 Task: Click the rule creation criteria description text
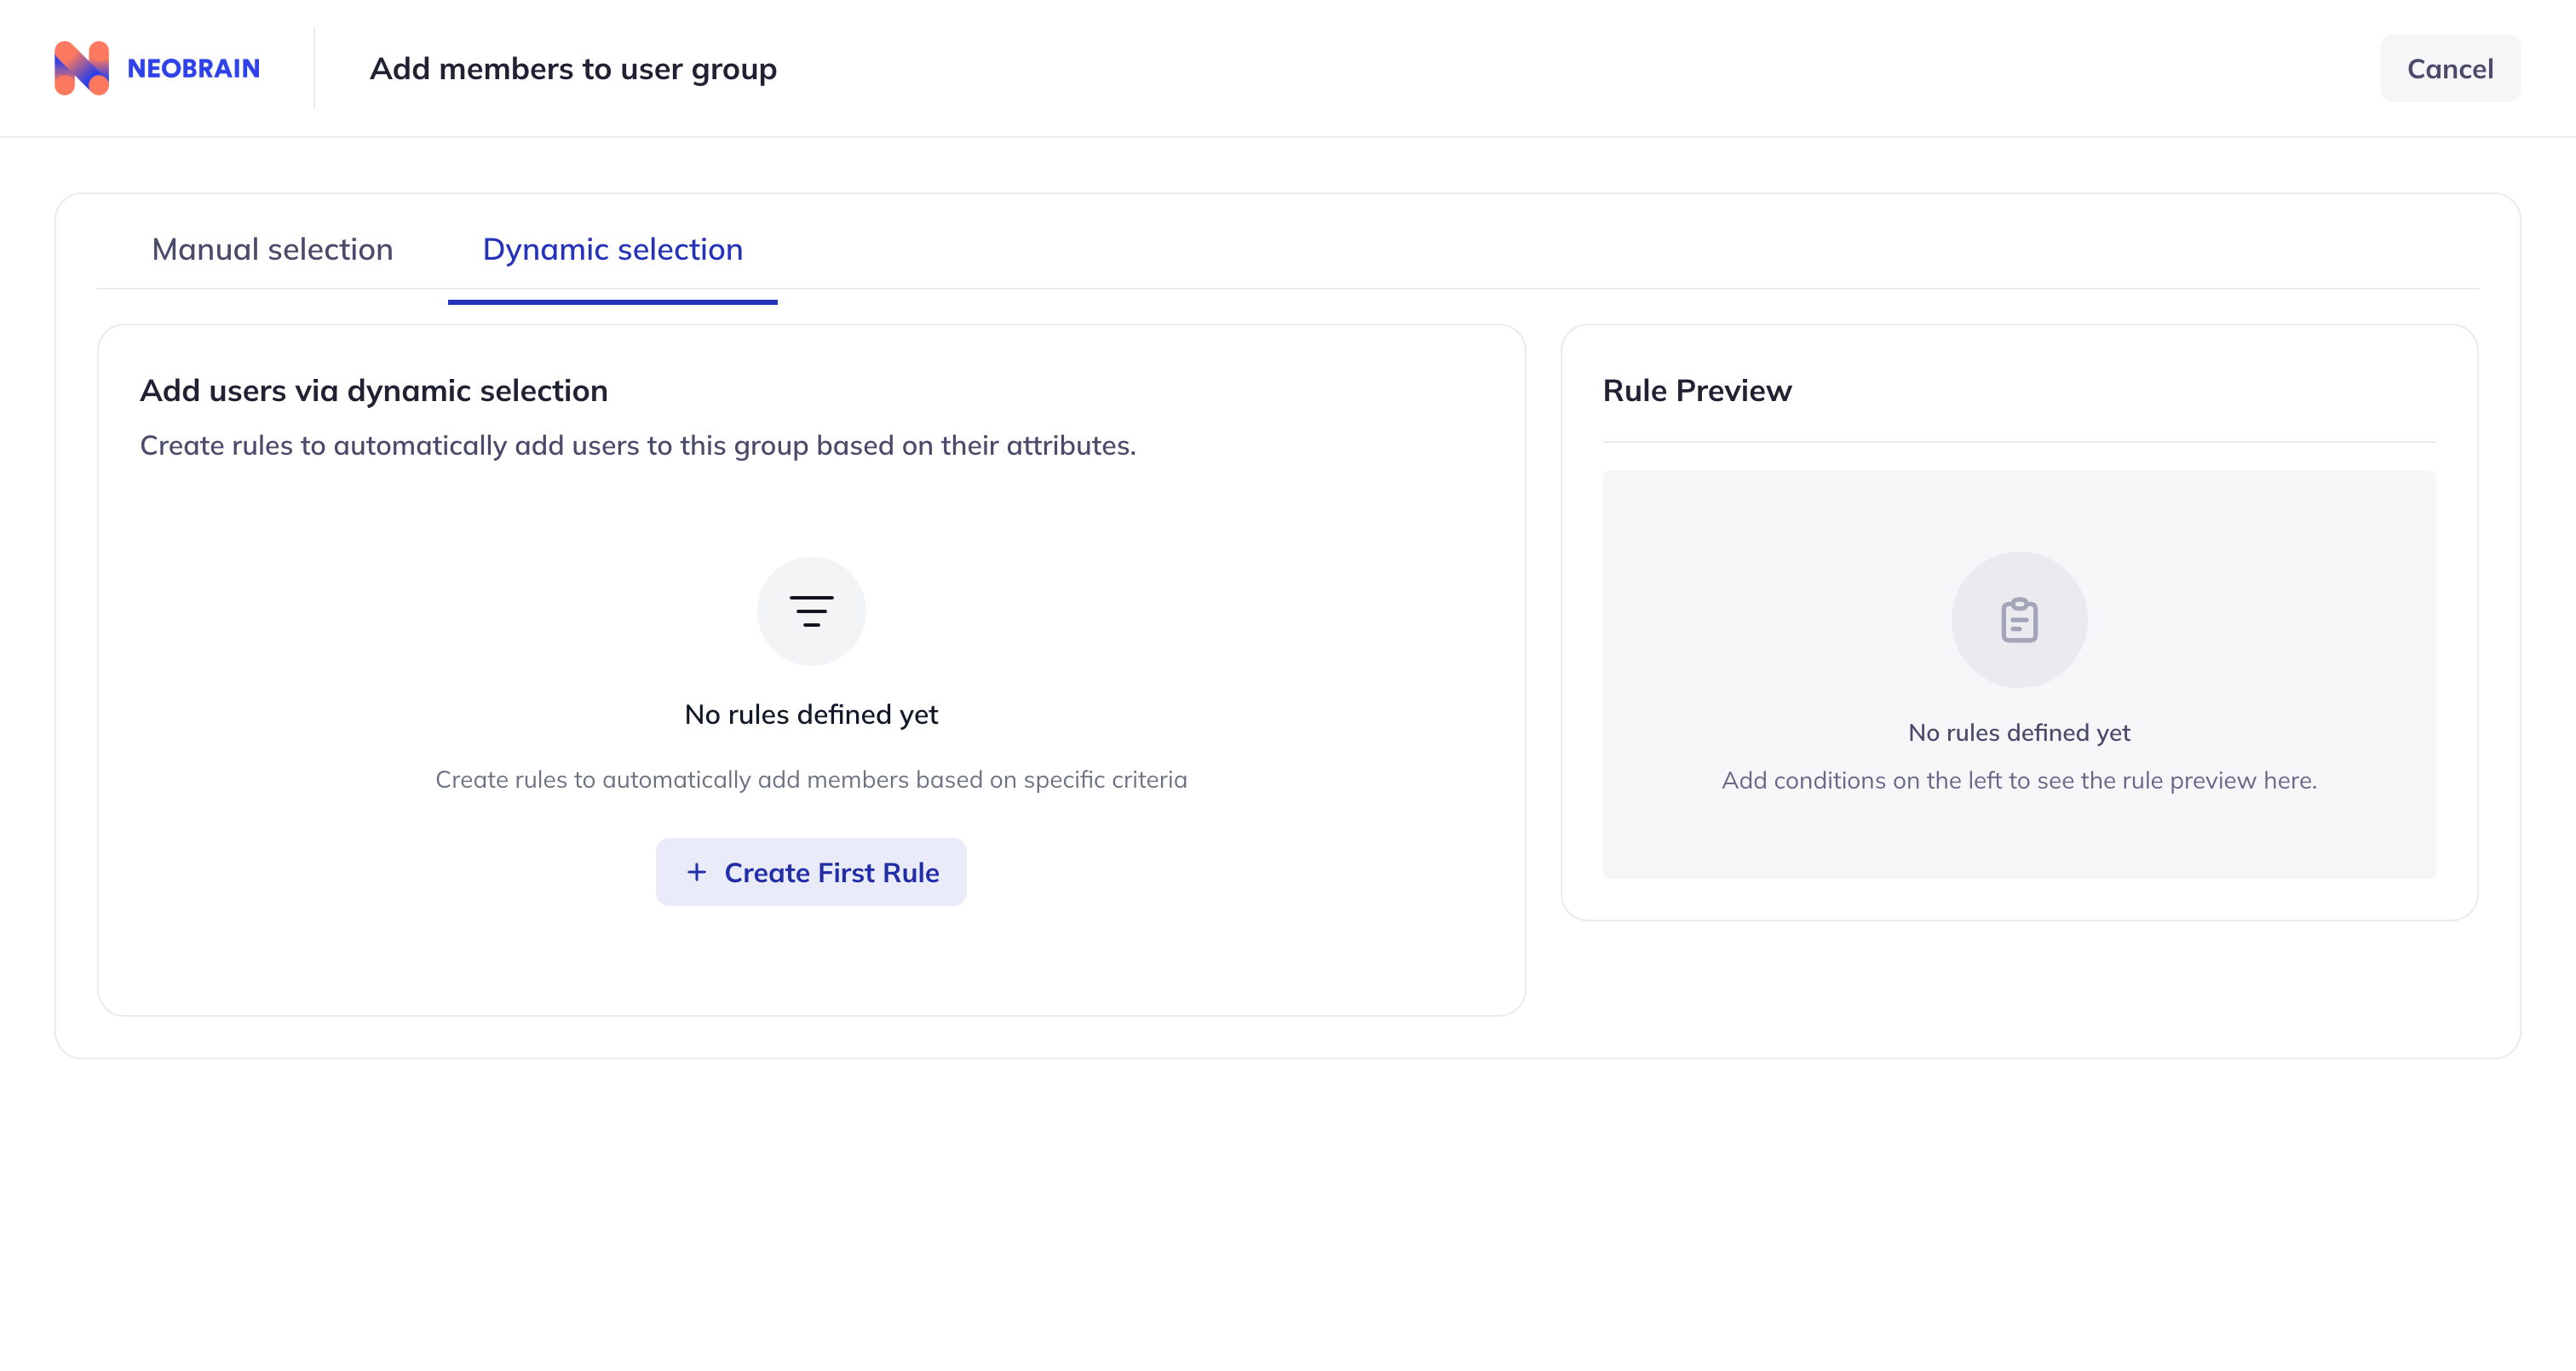(x=811, y=779)
